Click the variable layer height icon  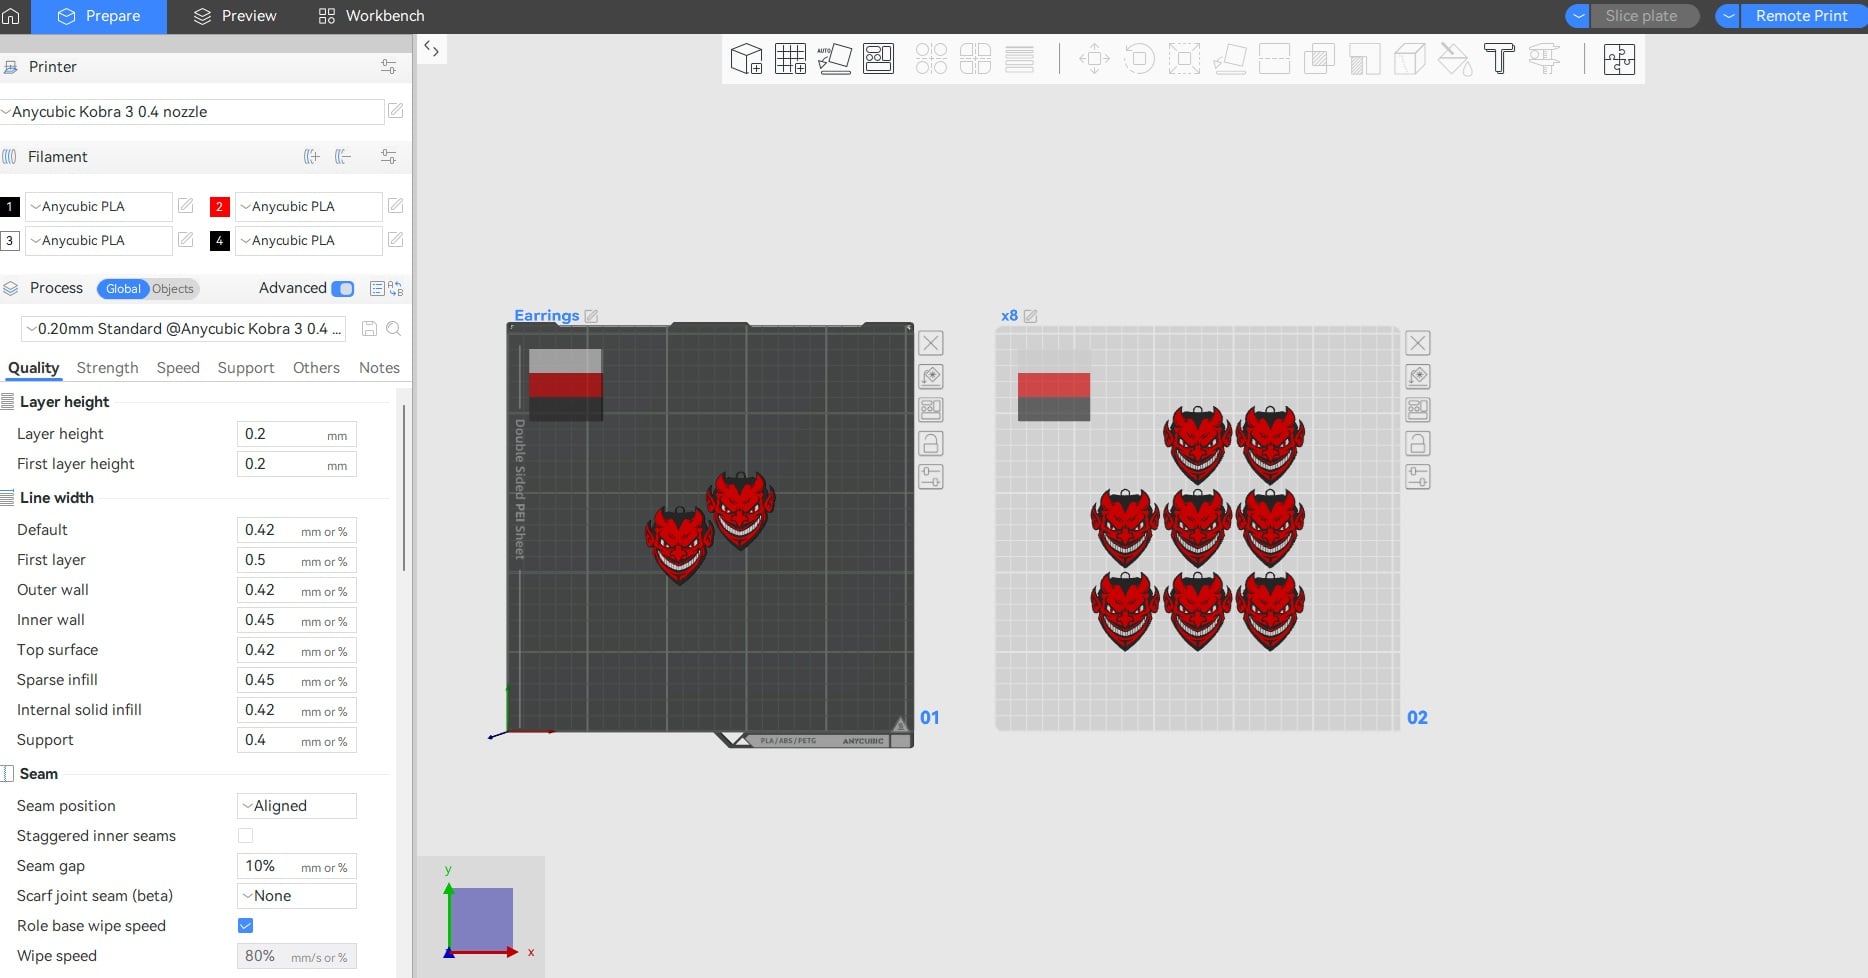tap(1019, 59)
